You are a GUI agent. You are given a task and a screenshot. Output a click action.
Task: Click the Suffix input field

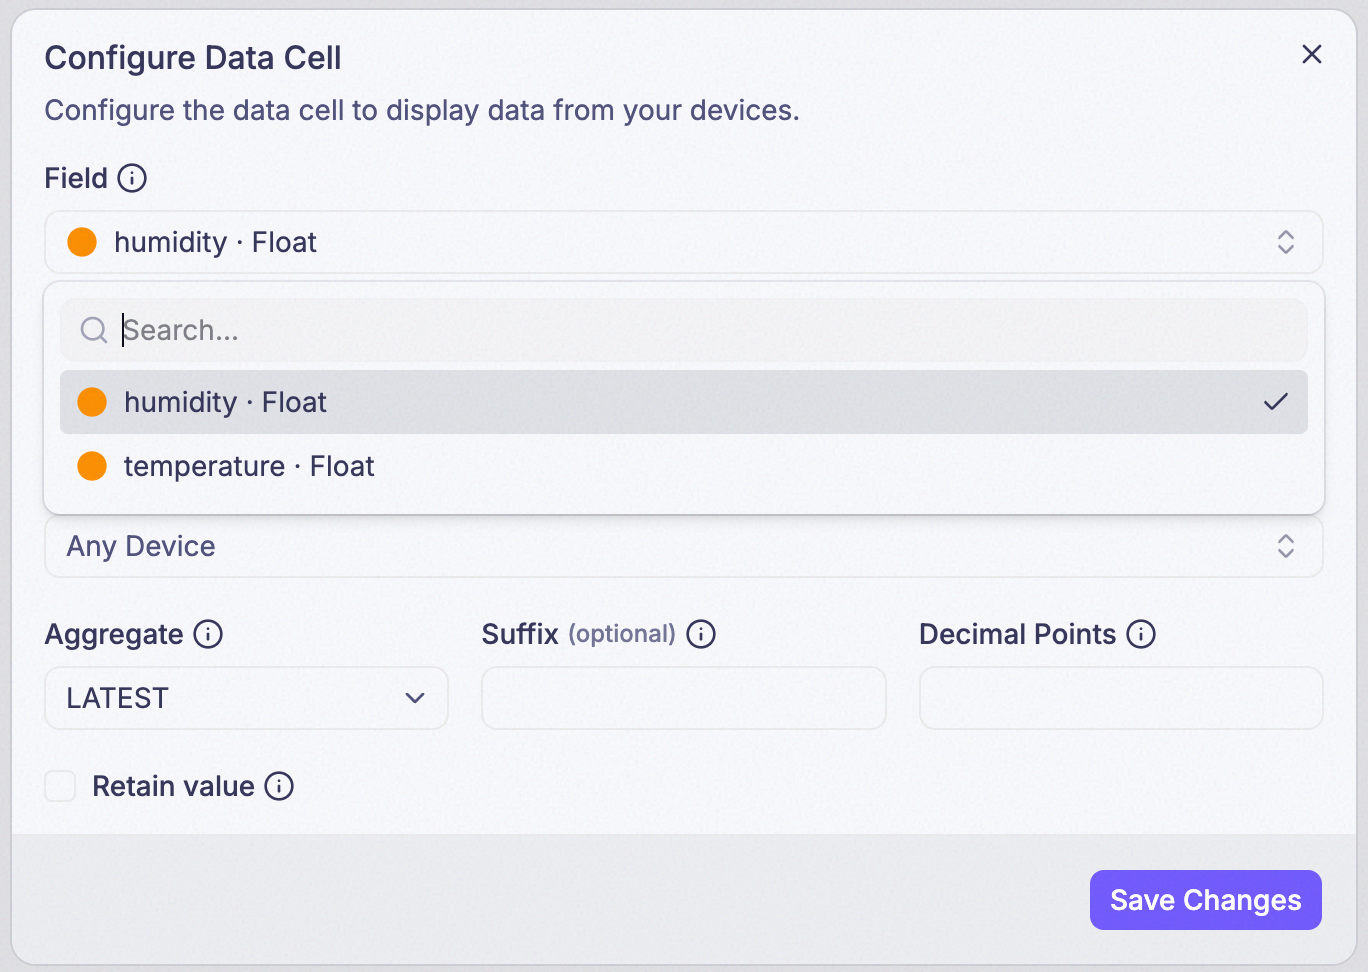coord(684,698)
